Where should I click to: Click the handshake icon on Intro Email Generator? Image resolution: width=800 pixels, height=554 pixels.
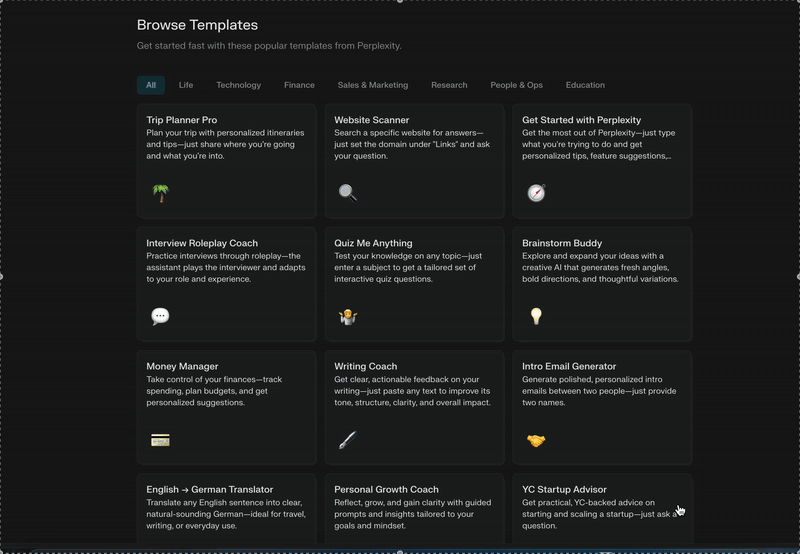536,440
